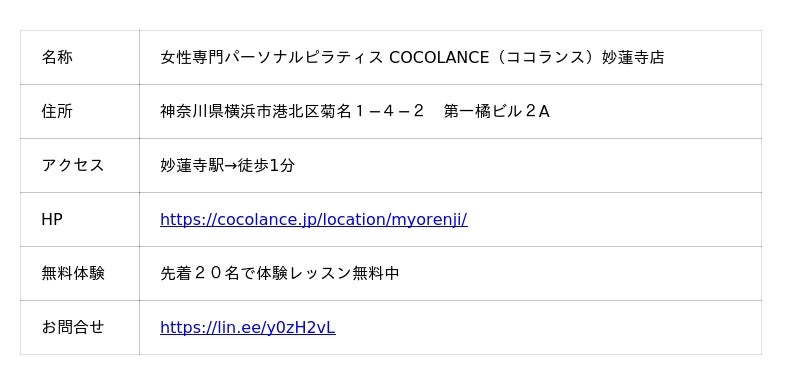The width and height of the screenshot is (800, 385).
Task: Click the 妙蓮寺店 branch name text
Action: click(x=633, y=57)
